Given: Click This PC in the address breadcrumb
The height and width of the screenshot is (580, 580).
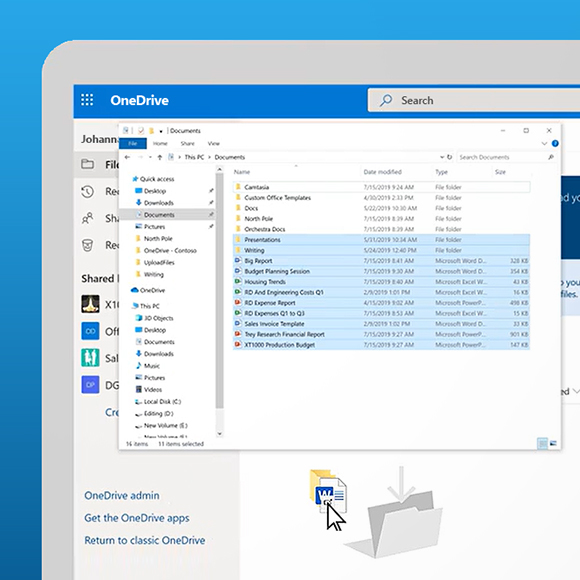Looking at the screenshot, I should (194, 157).
